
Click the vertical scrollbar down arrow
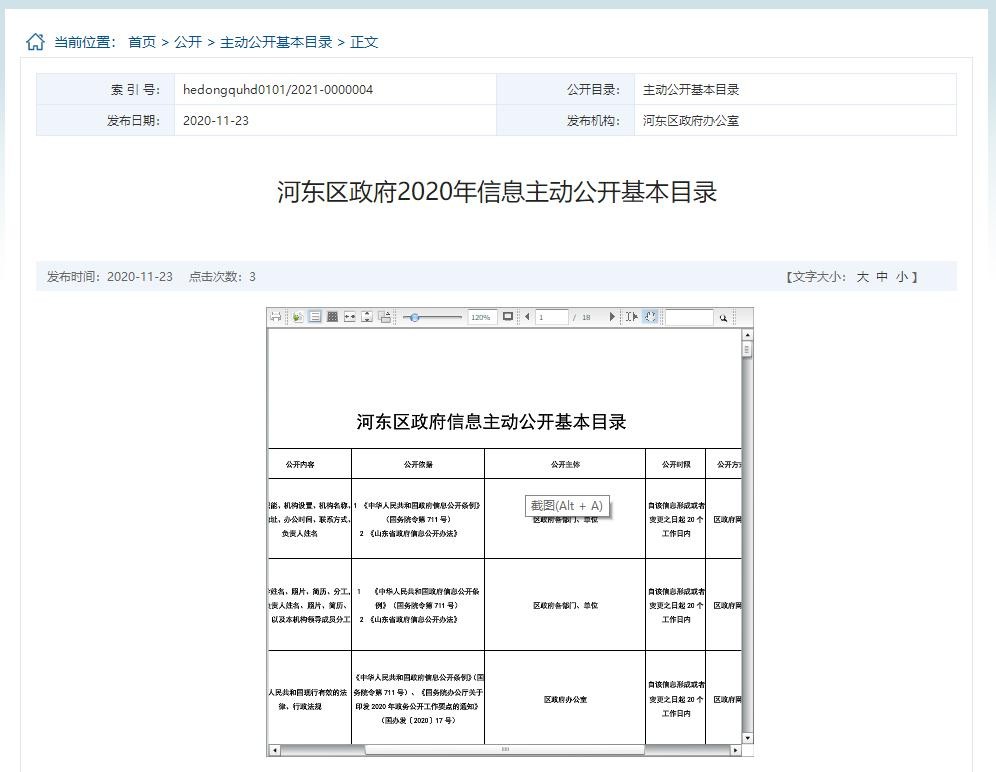[x=748, y=738]
